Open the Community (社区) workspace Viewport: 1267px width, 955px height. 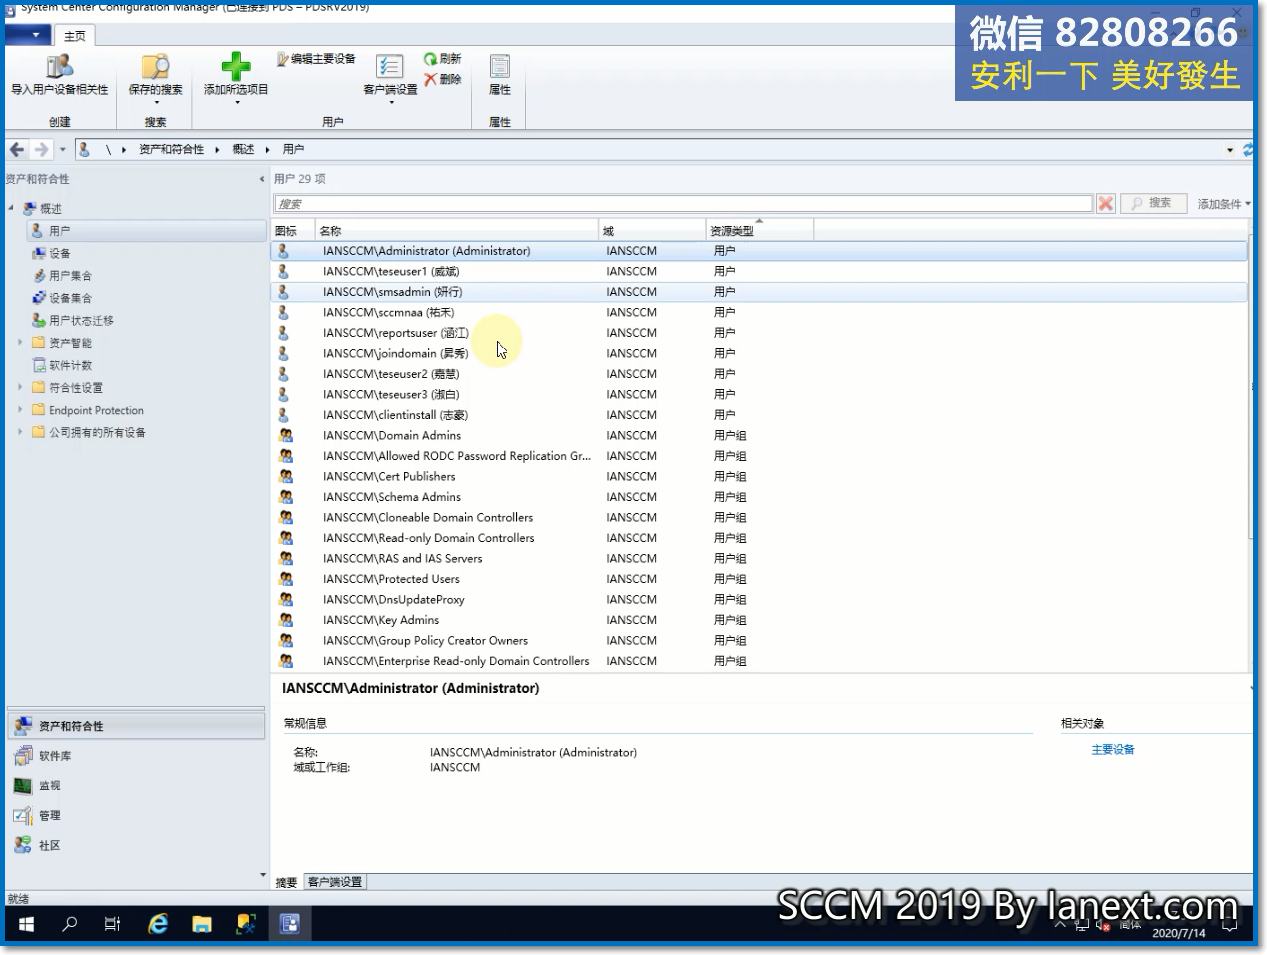coord(136,845)
